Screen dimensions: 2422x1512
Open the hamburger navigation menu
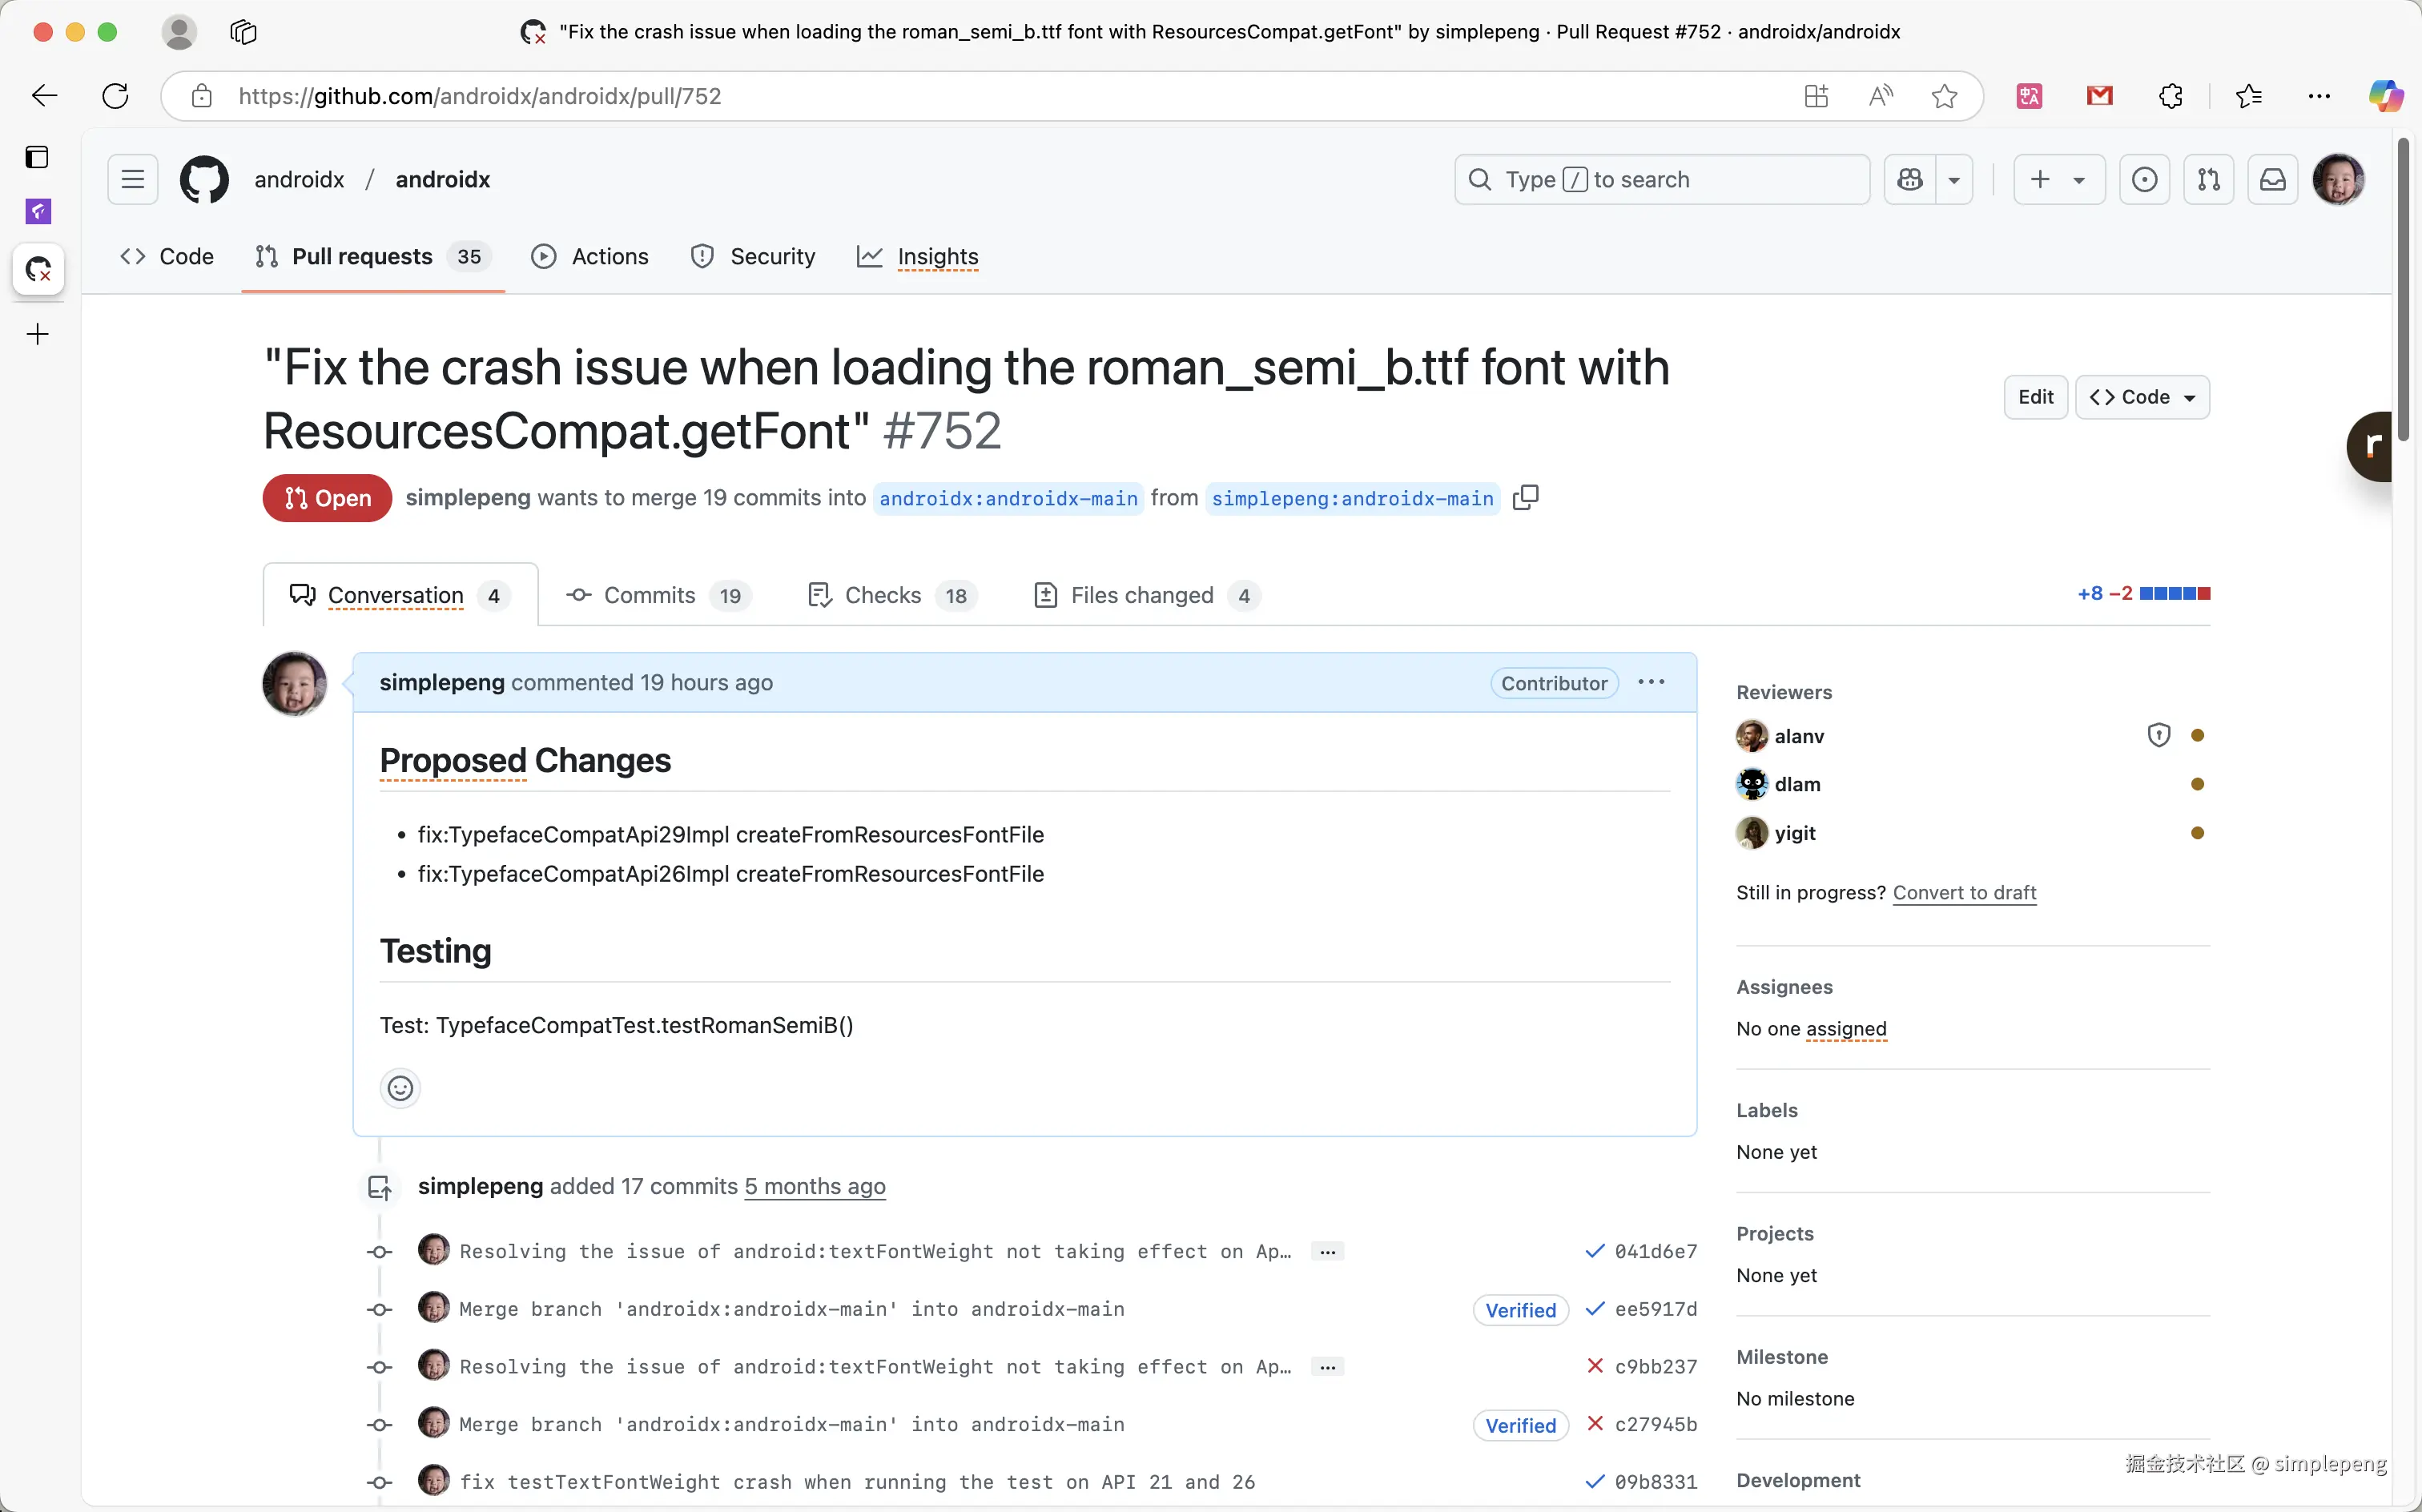(x=133, y=179)
